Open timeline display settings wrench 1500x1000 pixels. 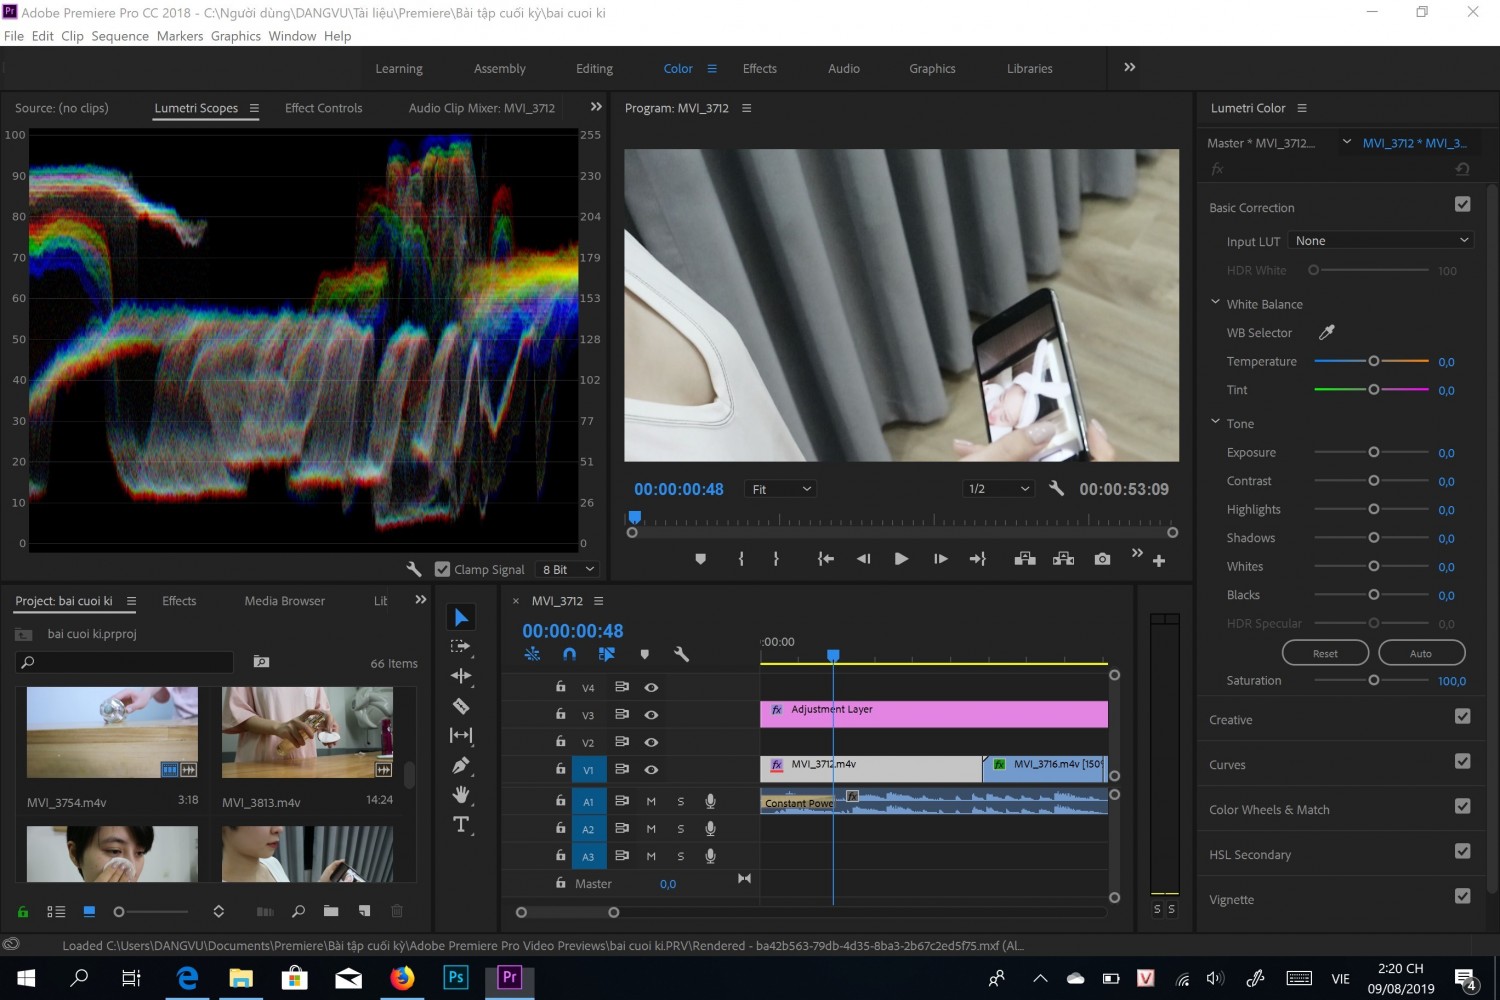tap(681, 654)
